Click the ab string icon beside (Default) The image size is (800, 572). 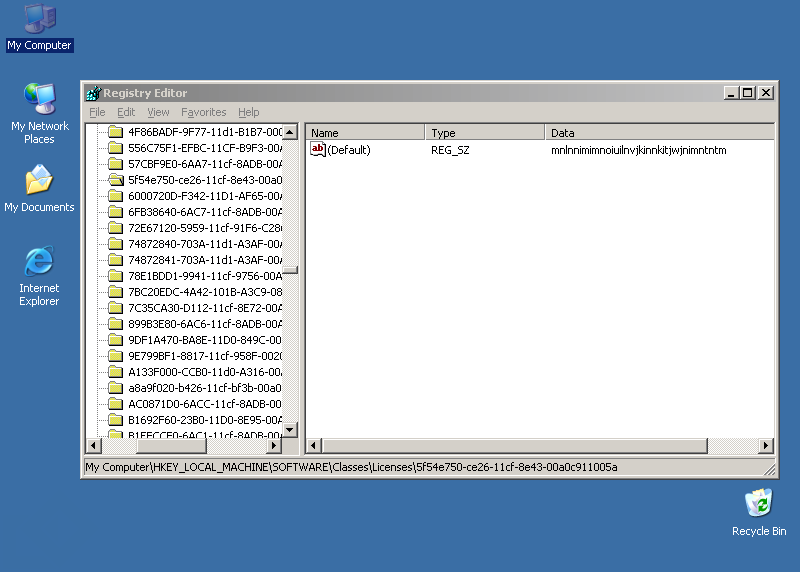coord(318,150)
